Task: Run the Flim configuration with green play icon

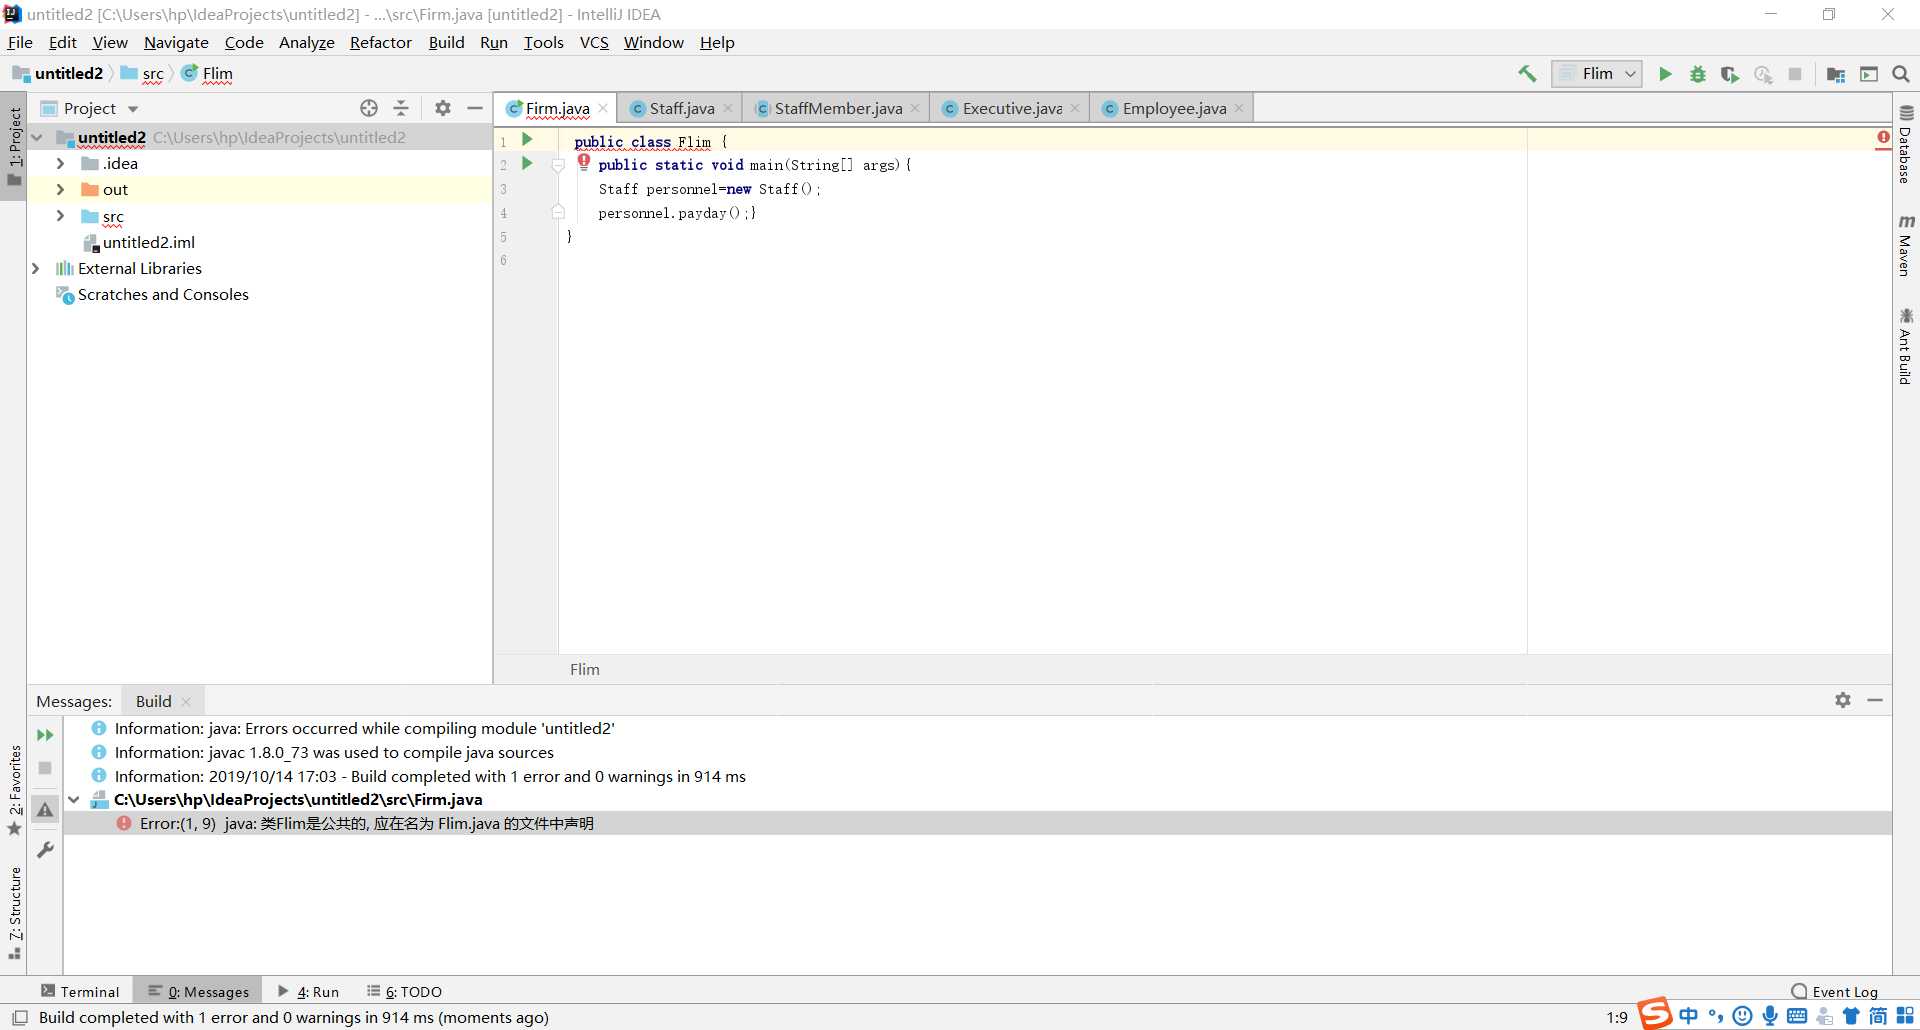Action: (x=1665, y=74)
